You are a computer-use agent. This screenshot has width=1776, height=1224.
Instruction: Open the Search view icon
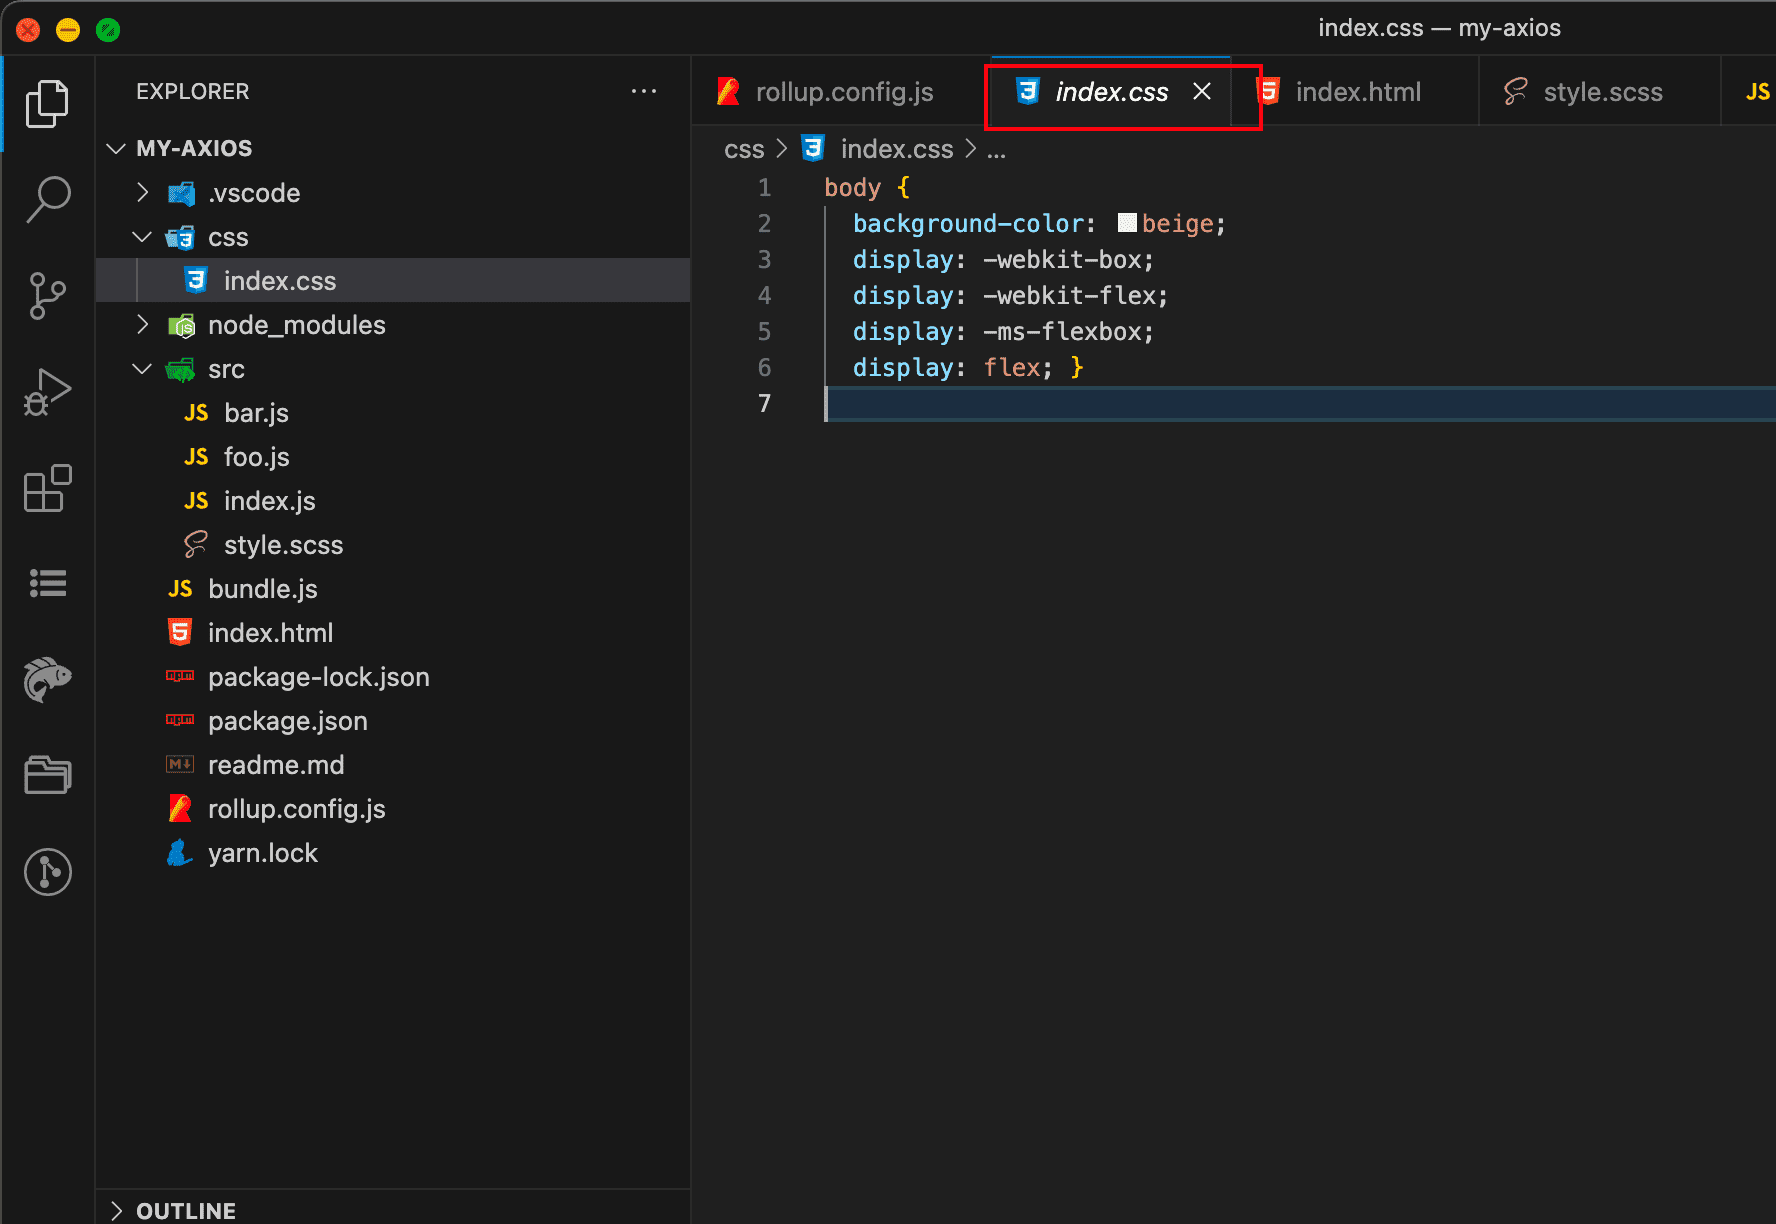(47, 199)
